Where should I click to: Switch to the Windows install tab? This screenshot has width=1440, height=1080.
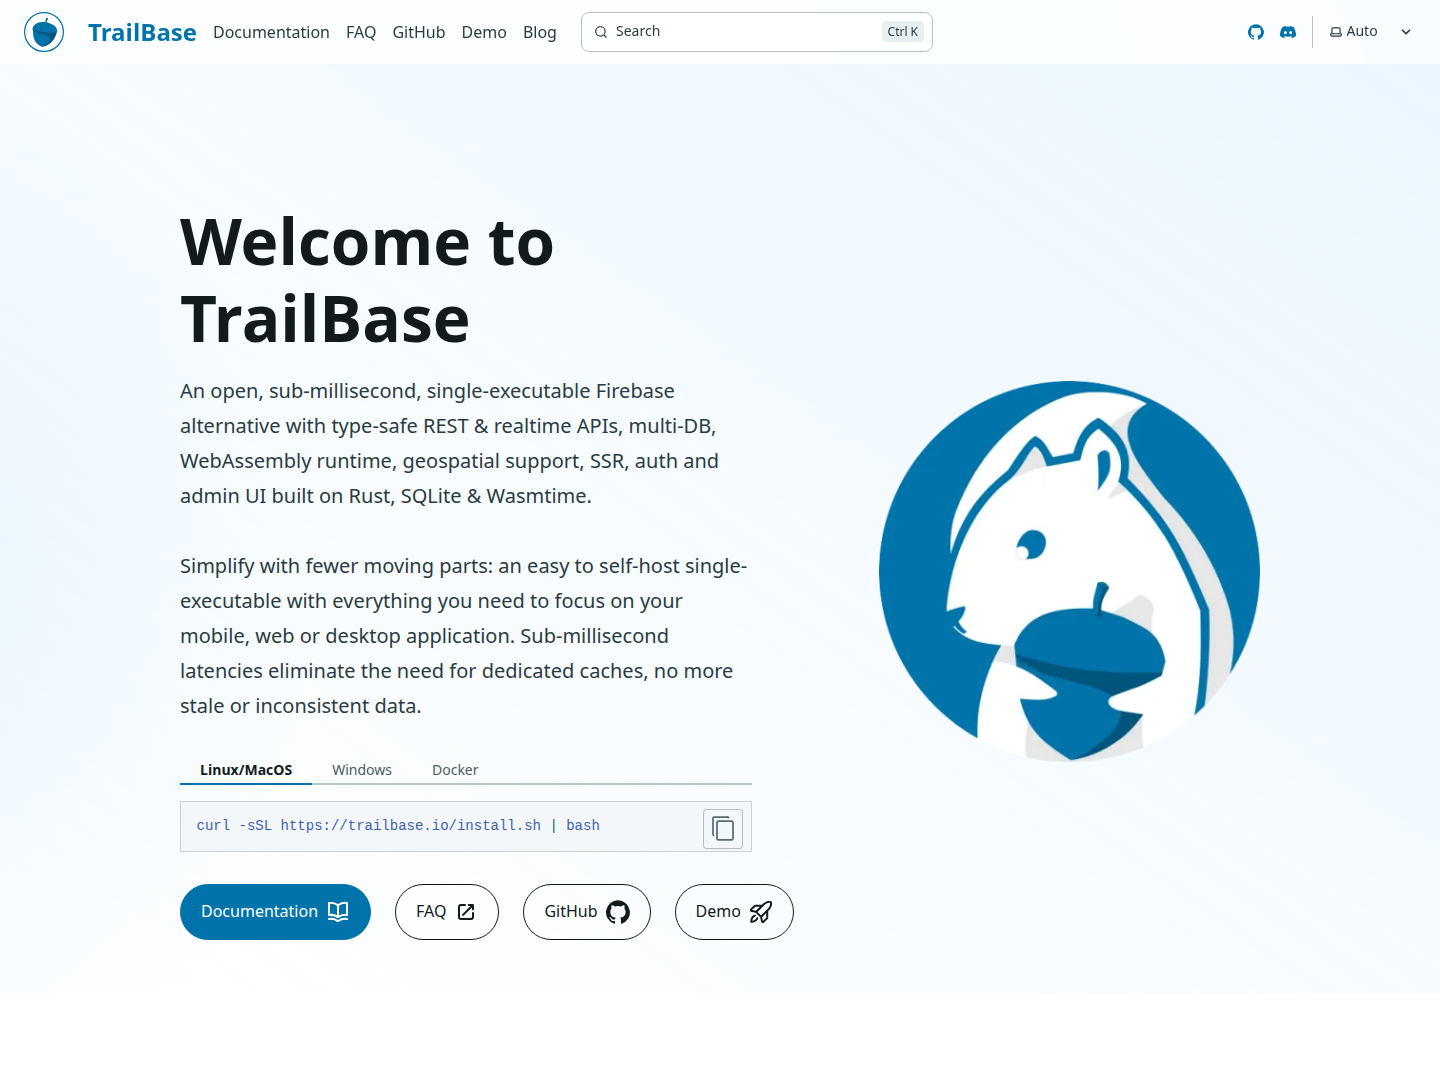362,770
